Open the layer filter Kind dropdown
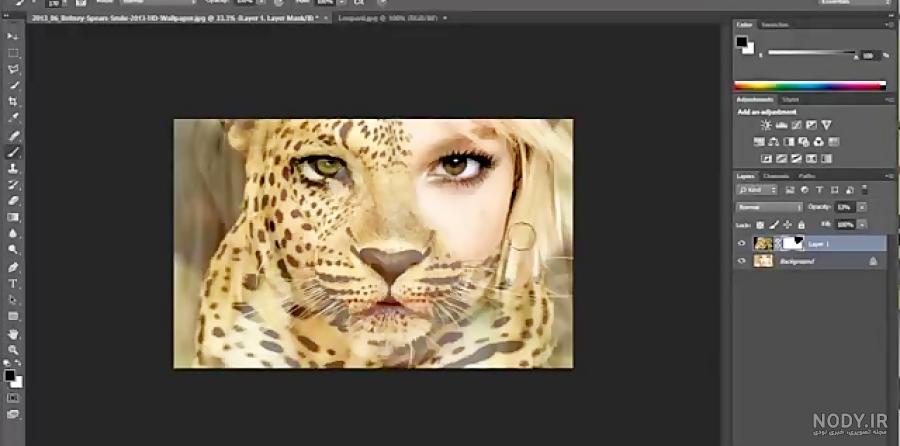The image size is (900, 446). click(757, 190)
